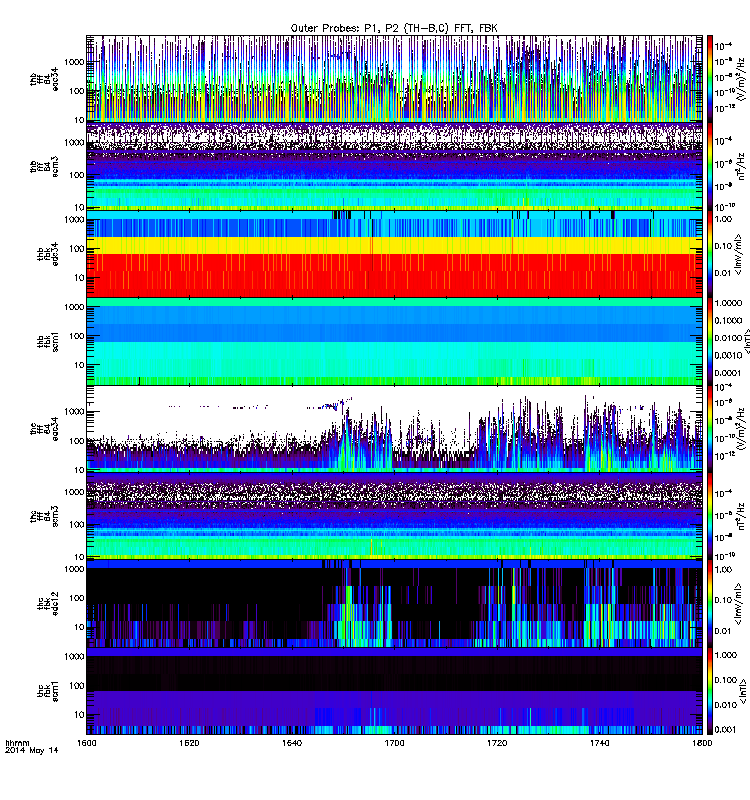Click the '0.1000' color bar tick value
This screenshot has height=800, width=750.
click(728, 320)
